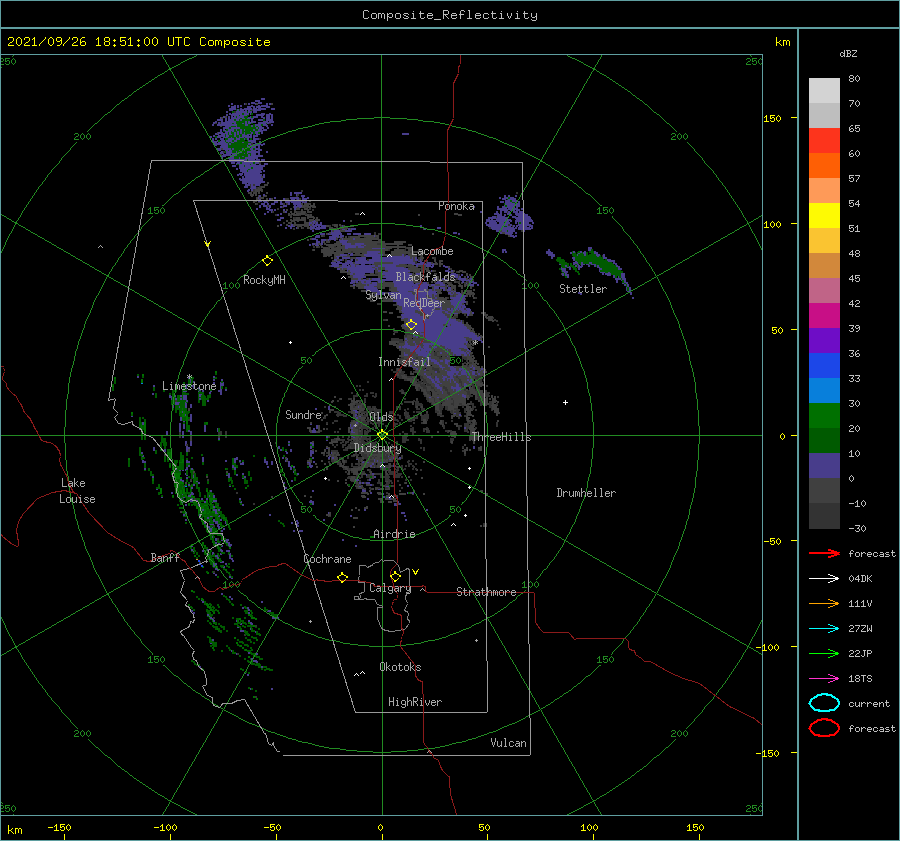900x841 pixels.
Task: Select the green 30 dBZ color swatch
Action: click(824, 415)
